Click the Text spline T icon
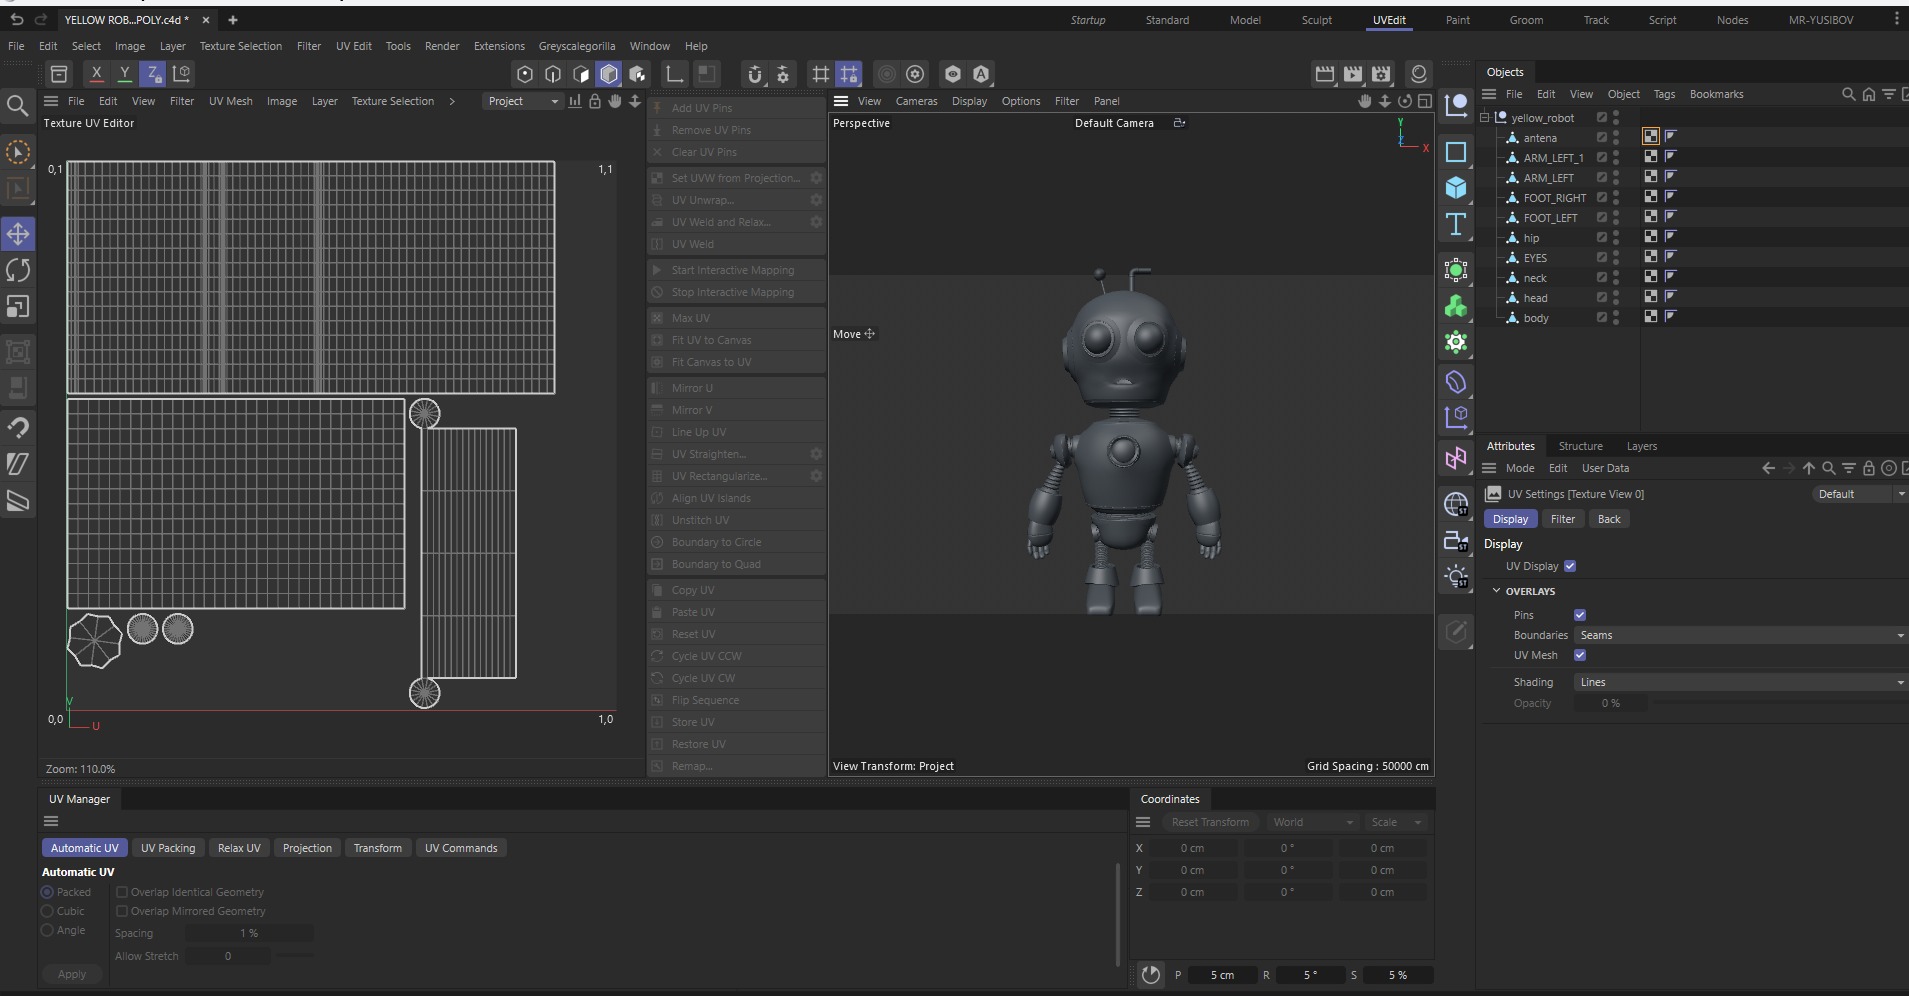This screenshot has height=996, width=1909. tap(1456, 224)
